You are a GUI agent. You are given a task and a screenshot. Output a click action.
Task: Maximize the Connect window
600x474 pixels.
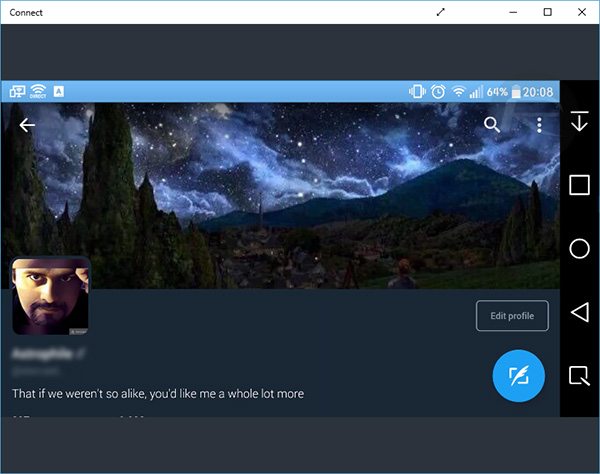click(547, 12)
